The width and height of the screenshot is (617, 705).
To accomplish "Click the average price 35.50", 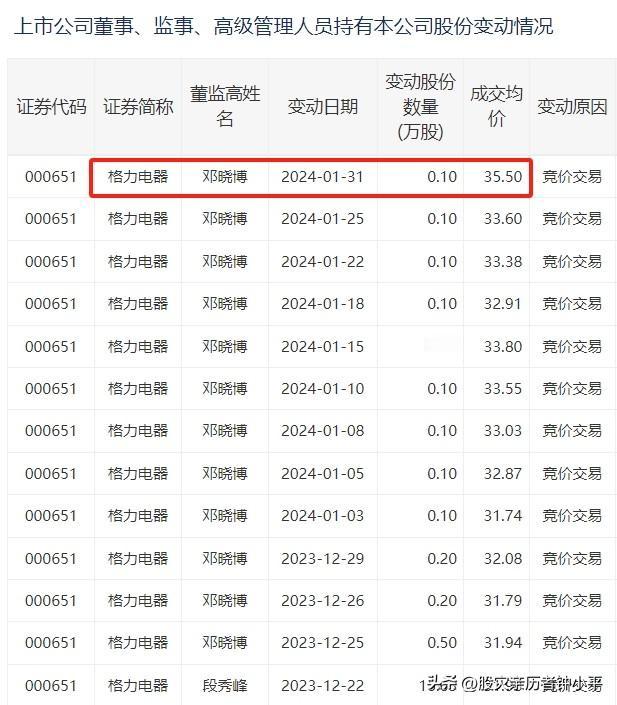I will click(503, 177).
